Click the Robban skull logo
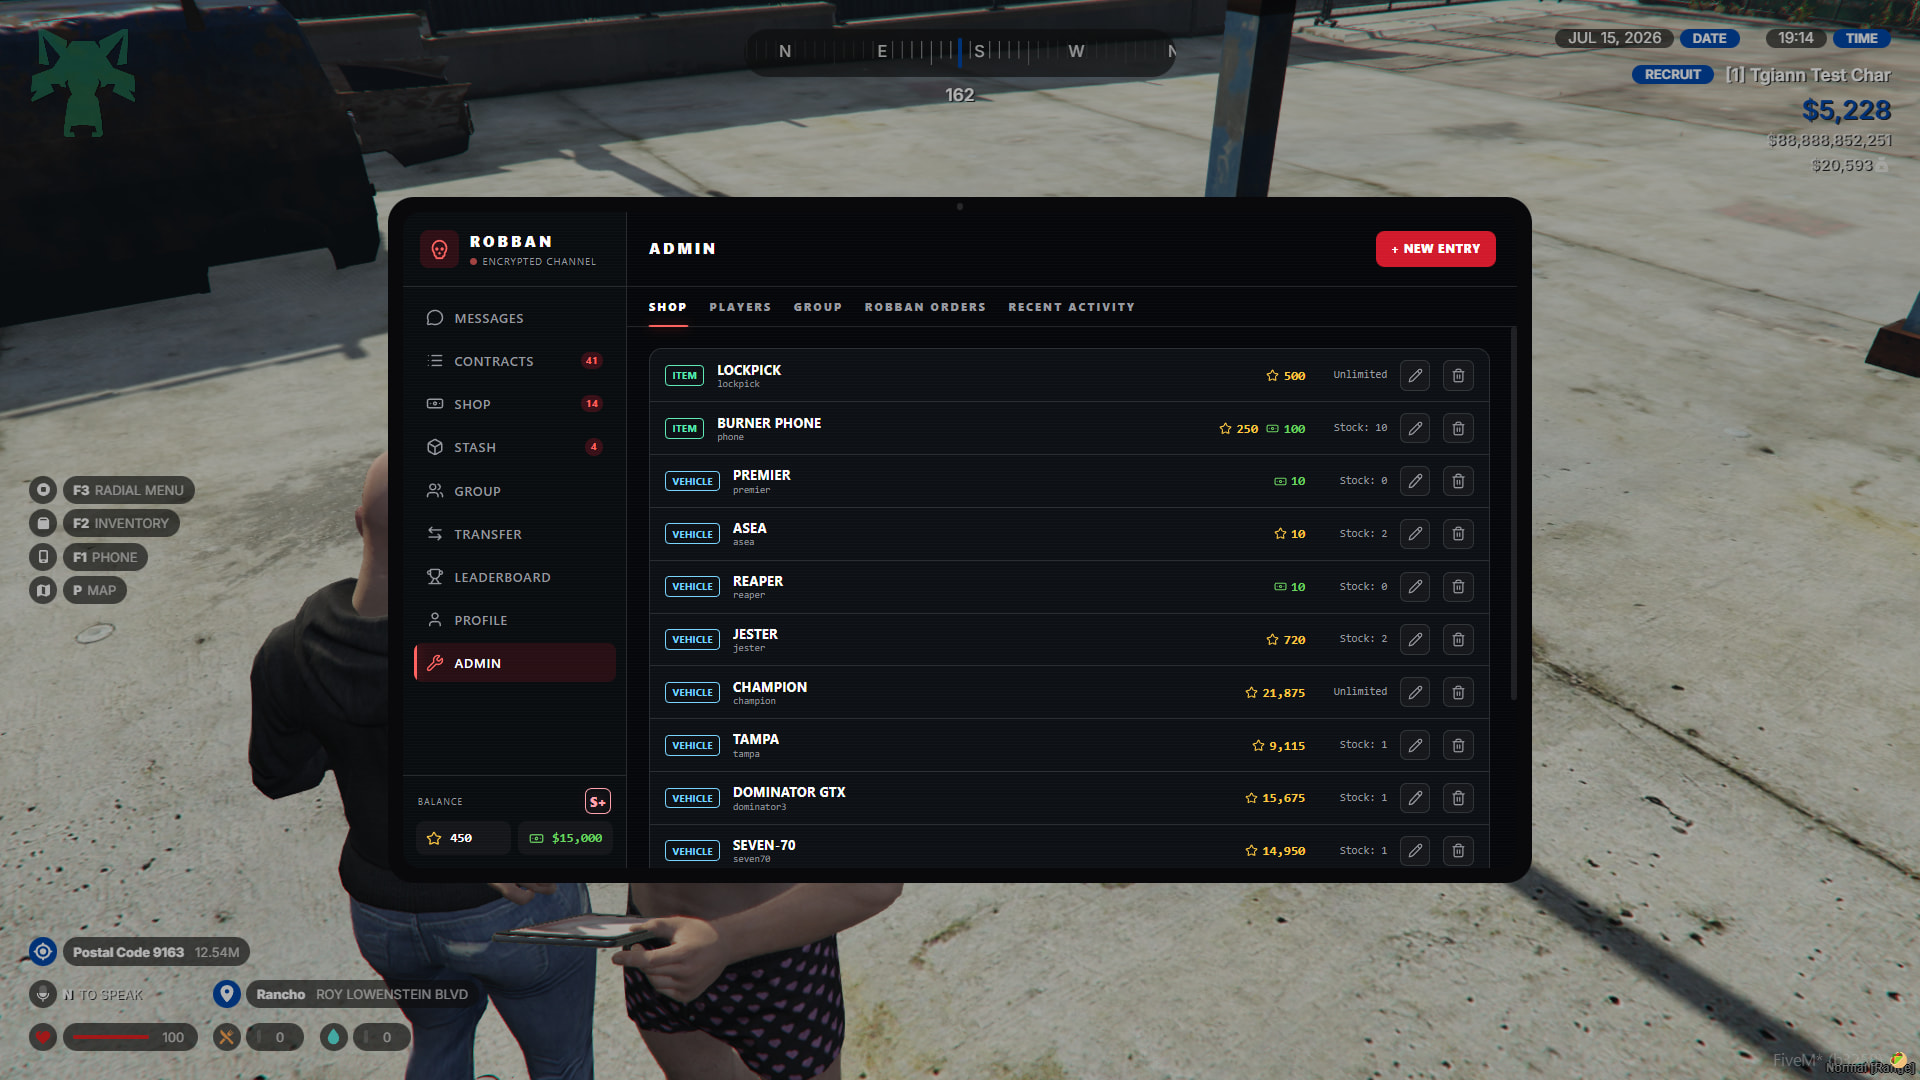The image size is (1920, 1080). coord(439,250)
